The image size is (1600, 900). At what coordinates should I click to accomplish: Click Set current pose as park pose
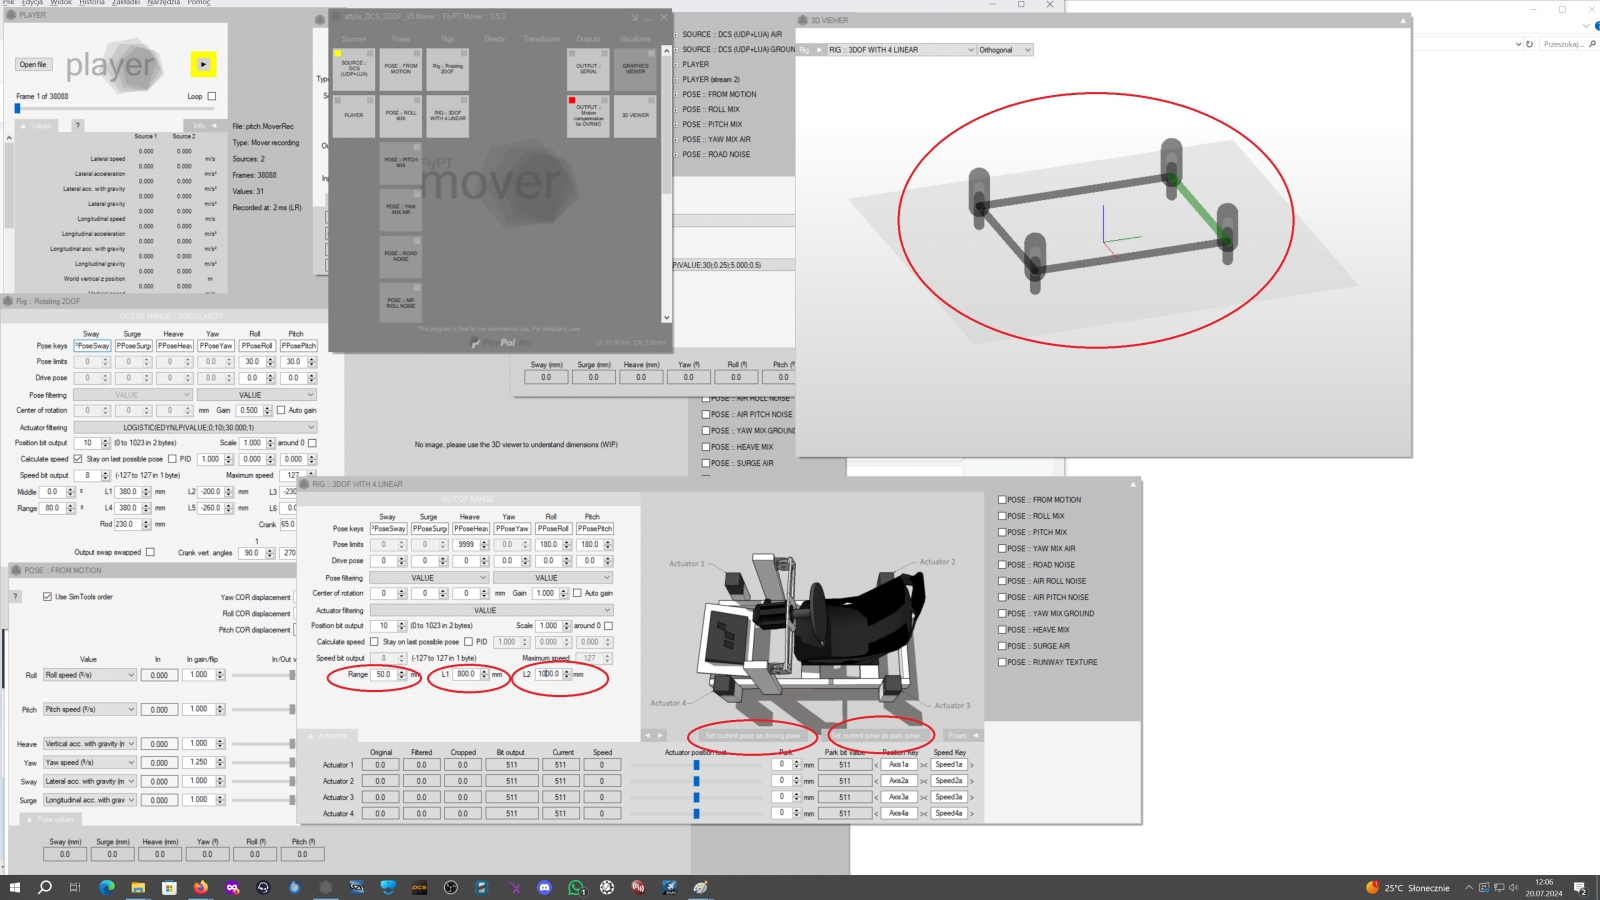[x=877, y=736]
